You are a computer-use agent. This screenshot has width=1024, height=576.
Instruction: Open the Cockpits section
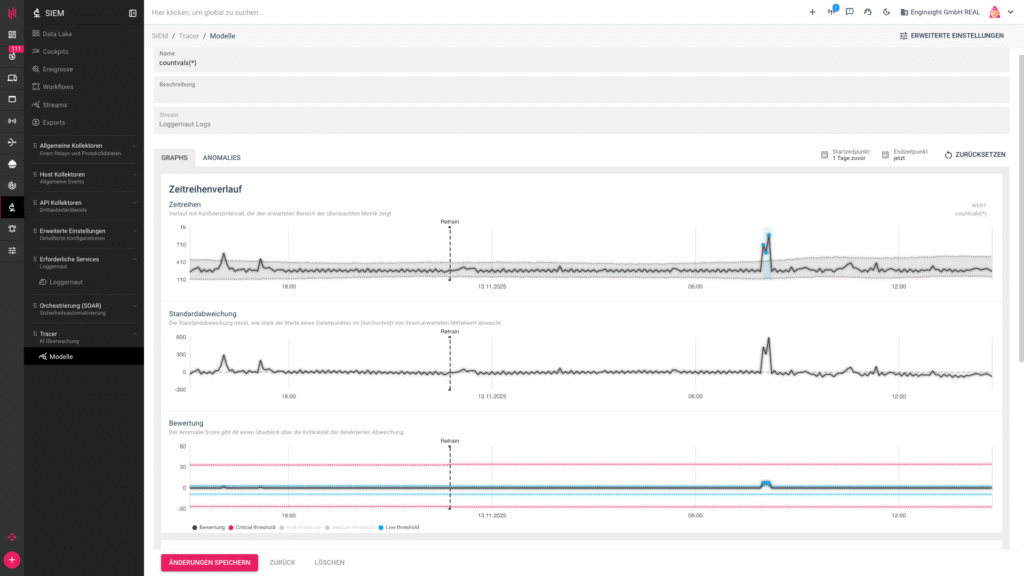pos(55,51)
